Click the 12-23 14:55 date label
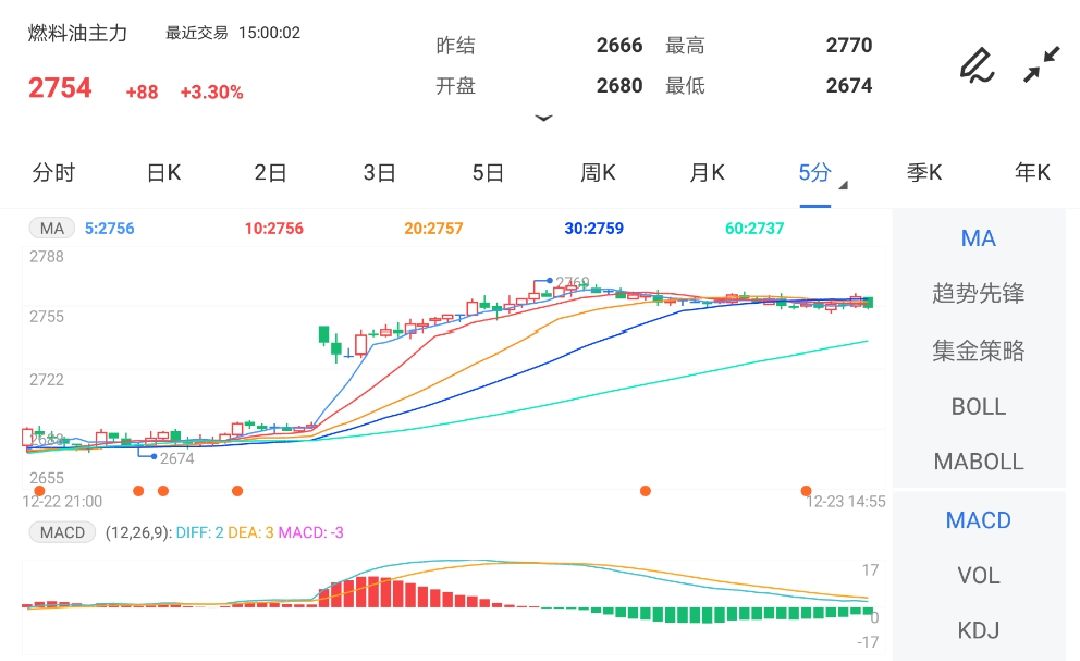This screenshot has height=661, width=1080. click(x=846, y=501)
